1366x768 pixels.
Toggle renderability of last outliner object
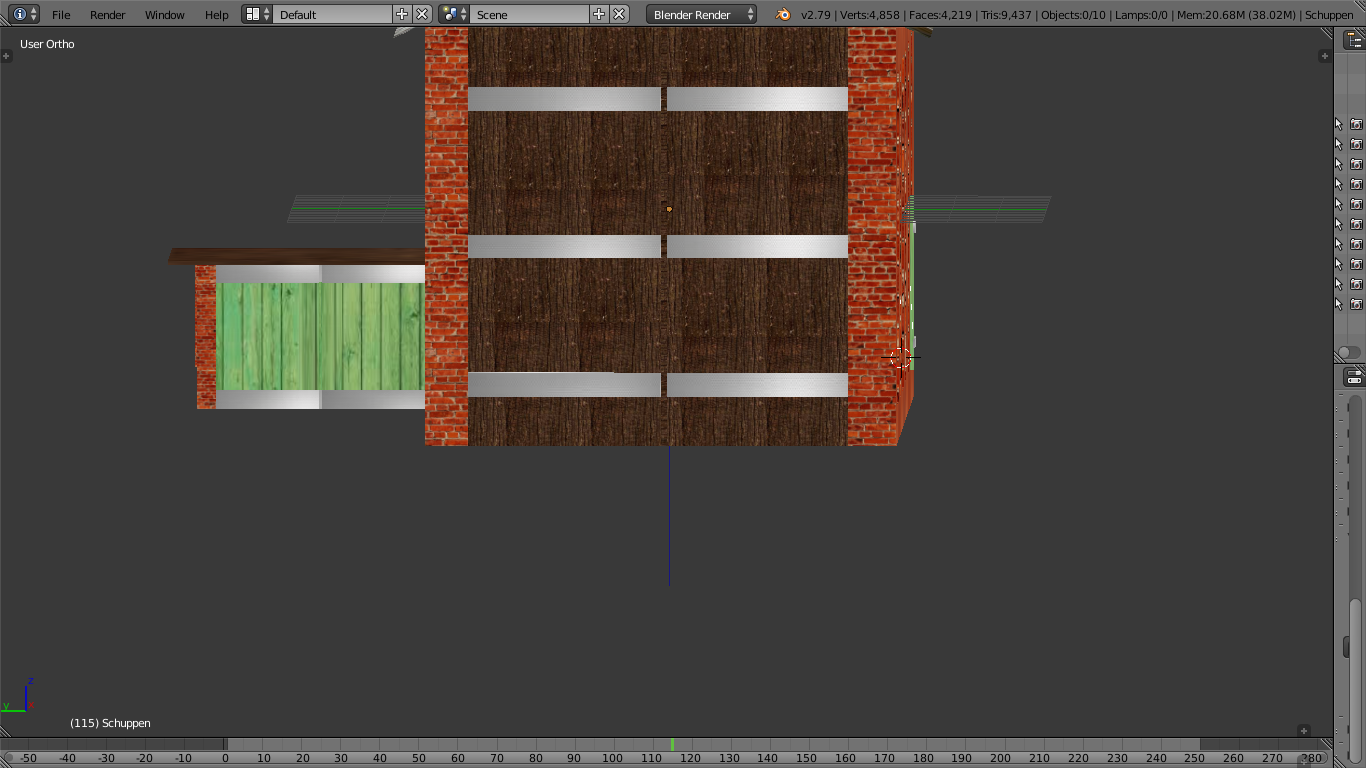point(1356,304)
